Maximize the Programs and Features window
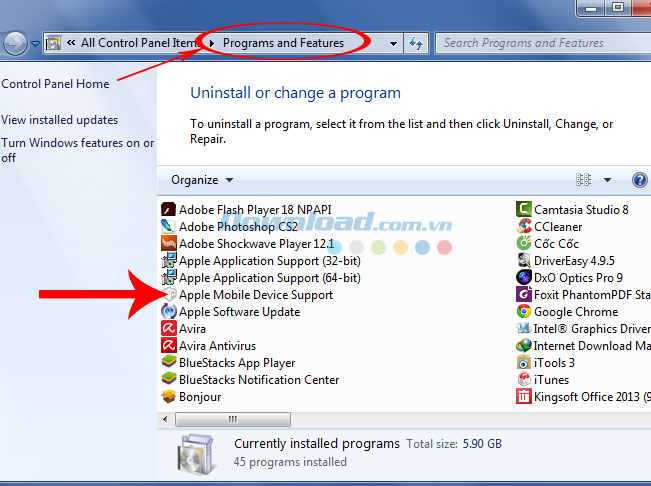651x486 pixels. click(x=617, y=7)
